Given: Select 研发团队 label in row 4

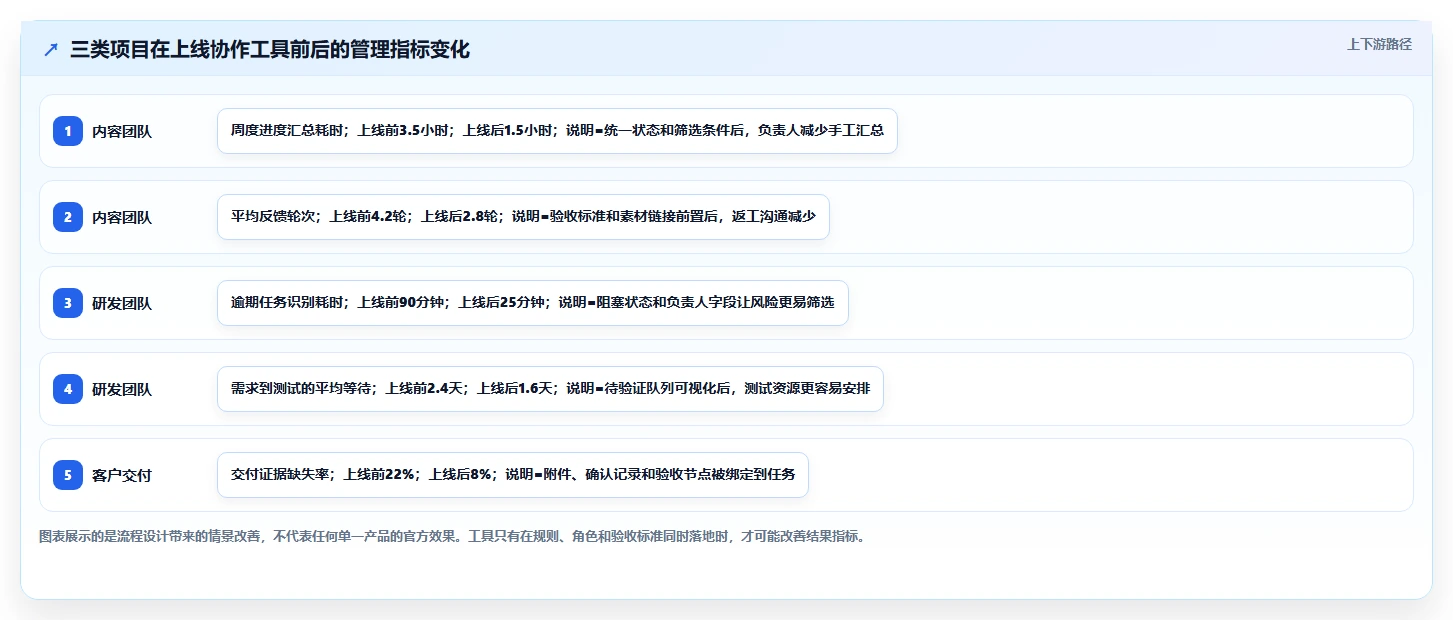Looking at the screenshot, I should point(122,389).
